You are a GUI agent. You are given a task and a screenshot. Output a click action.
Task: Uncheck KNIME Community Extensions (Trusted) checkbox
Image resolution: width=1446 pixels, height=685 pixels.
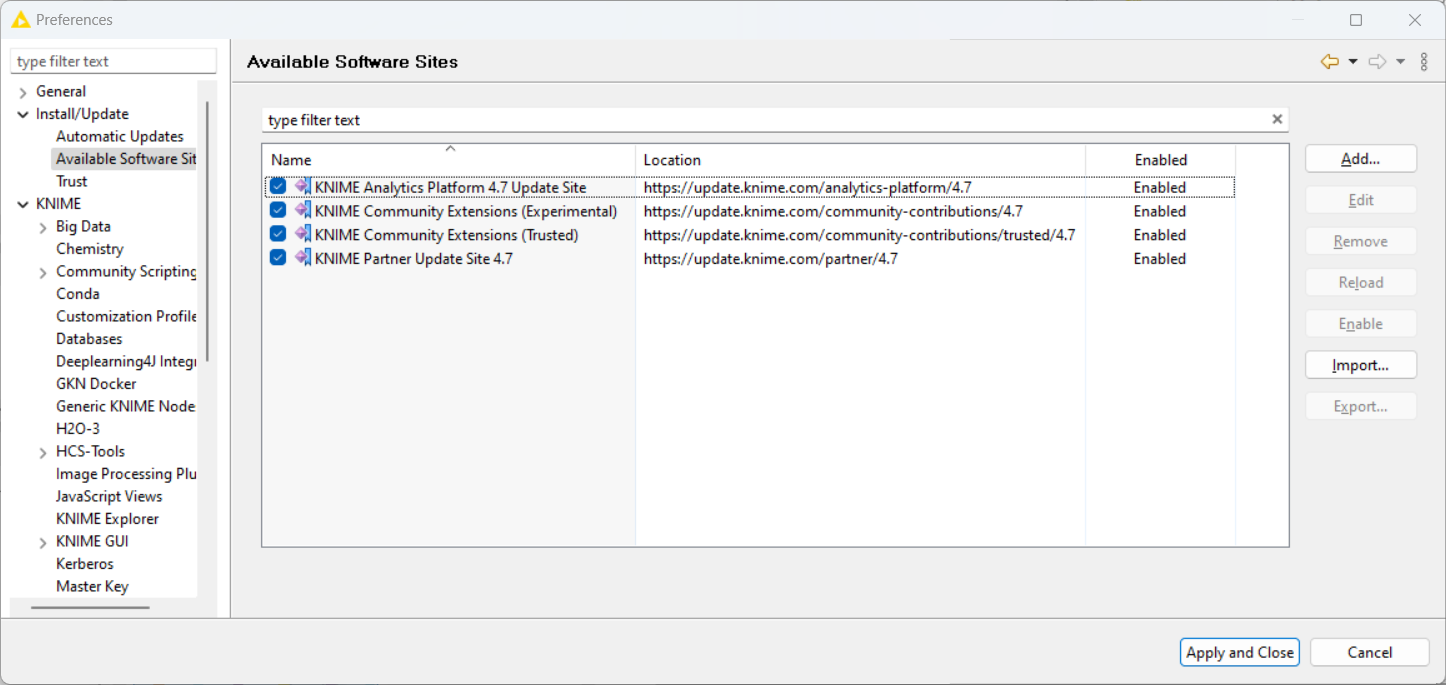coord(278,235)
